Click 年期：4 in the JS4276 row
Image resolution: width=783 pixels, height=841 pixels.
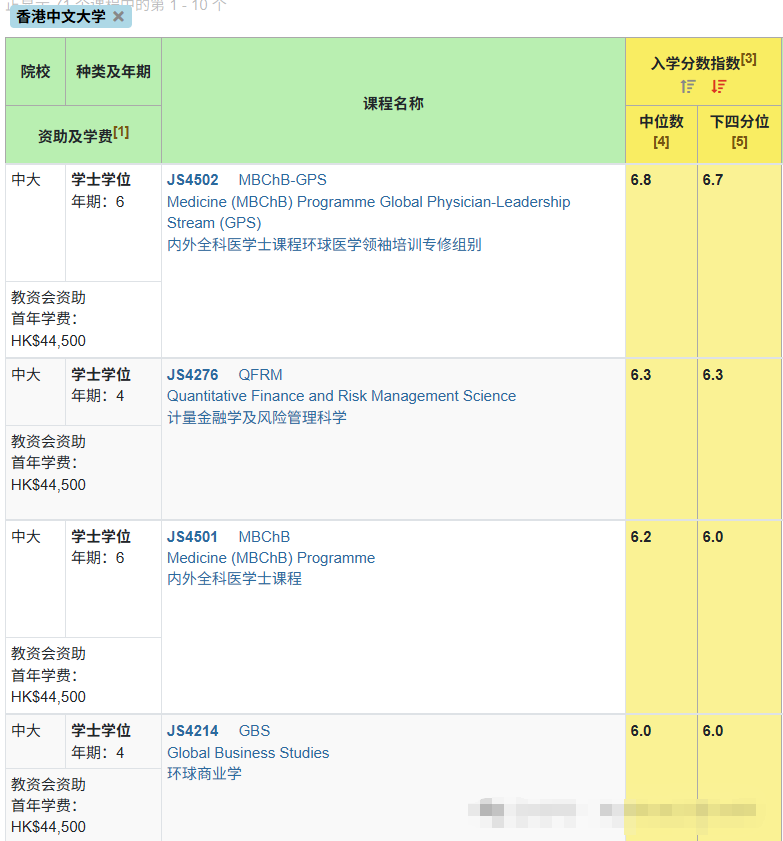pos(98,396)
